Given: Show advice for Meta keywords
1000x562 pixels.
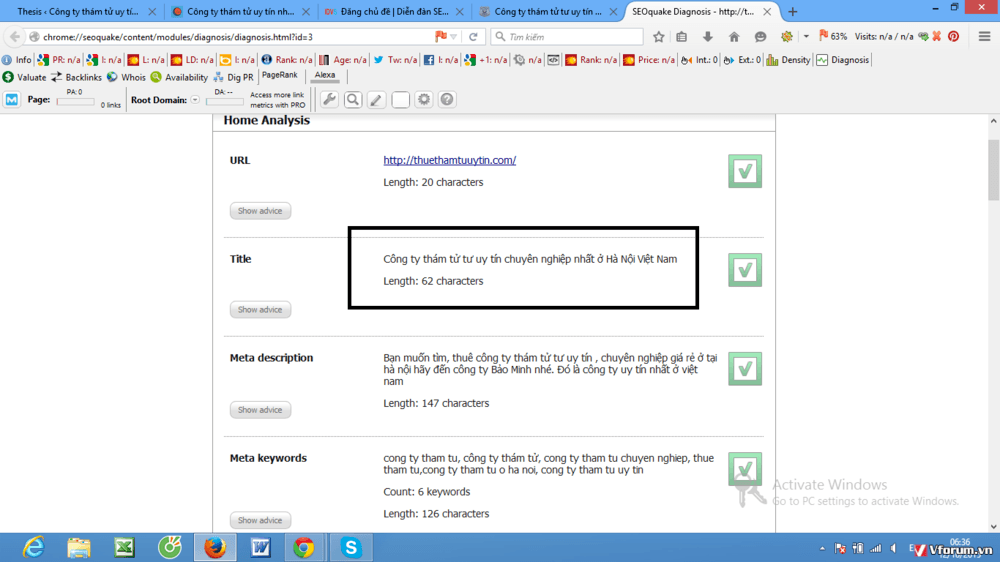Looking at the screenshot, I should (x=260, y=520).
